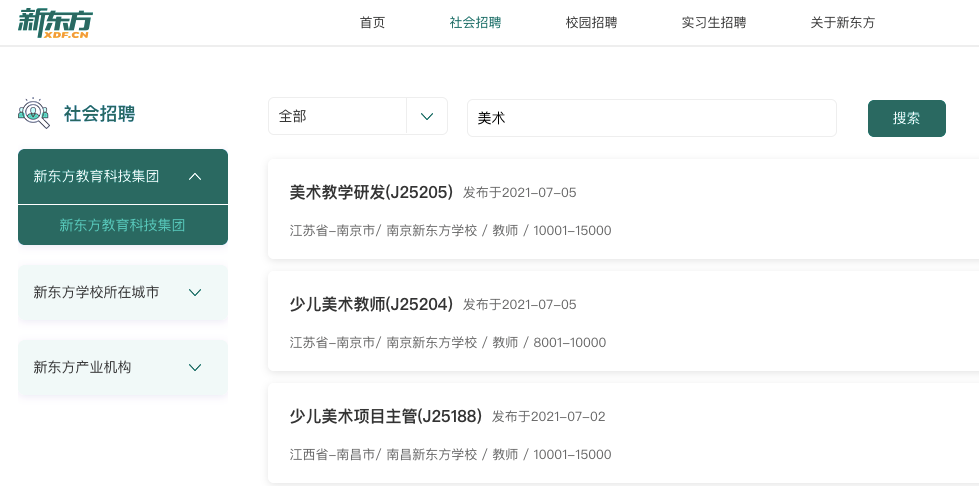Viewport: 979px width, 486px height.
Task: Select the 社会招聘 navigation tab
Action: tap(475, 23)
